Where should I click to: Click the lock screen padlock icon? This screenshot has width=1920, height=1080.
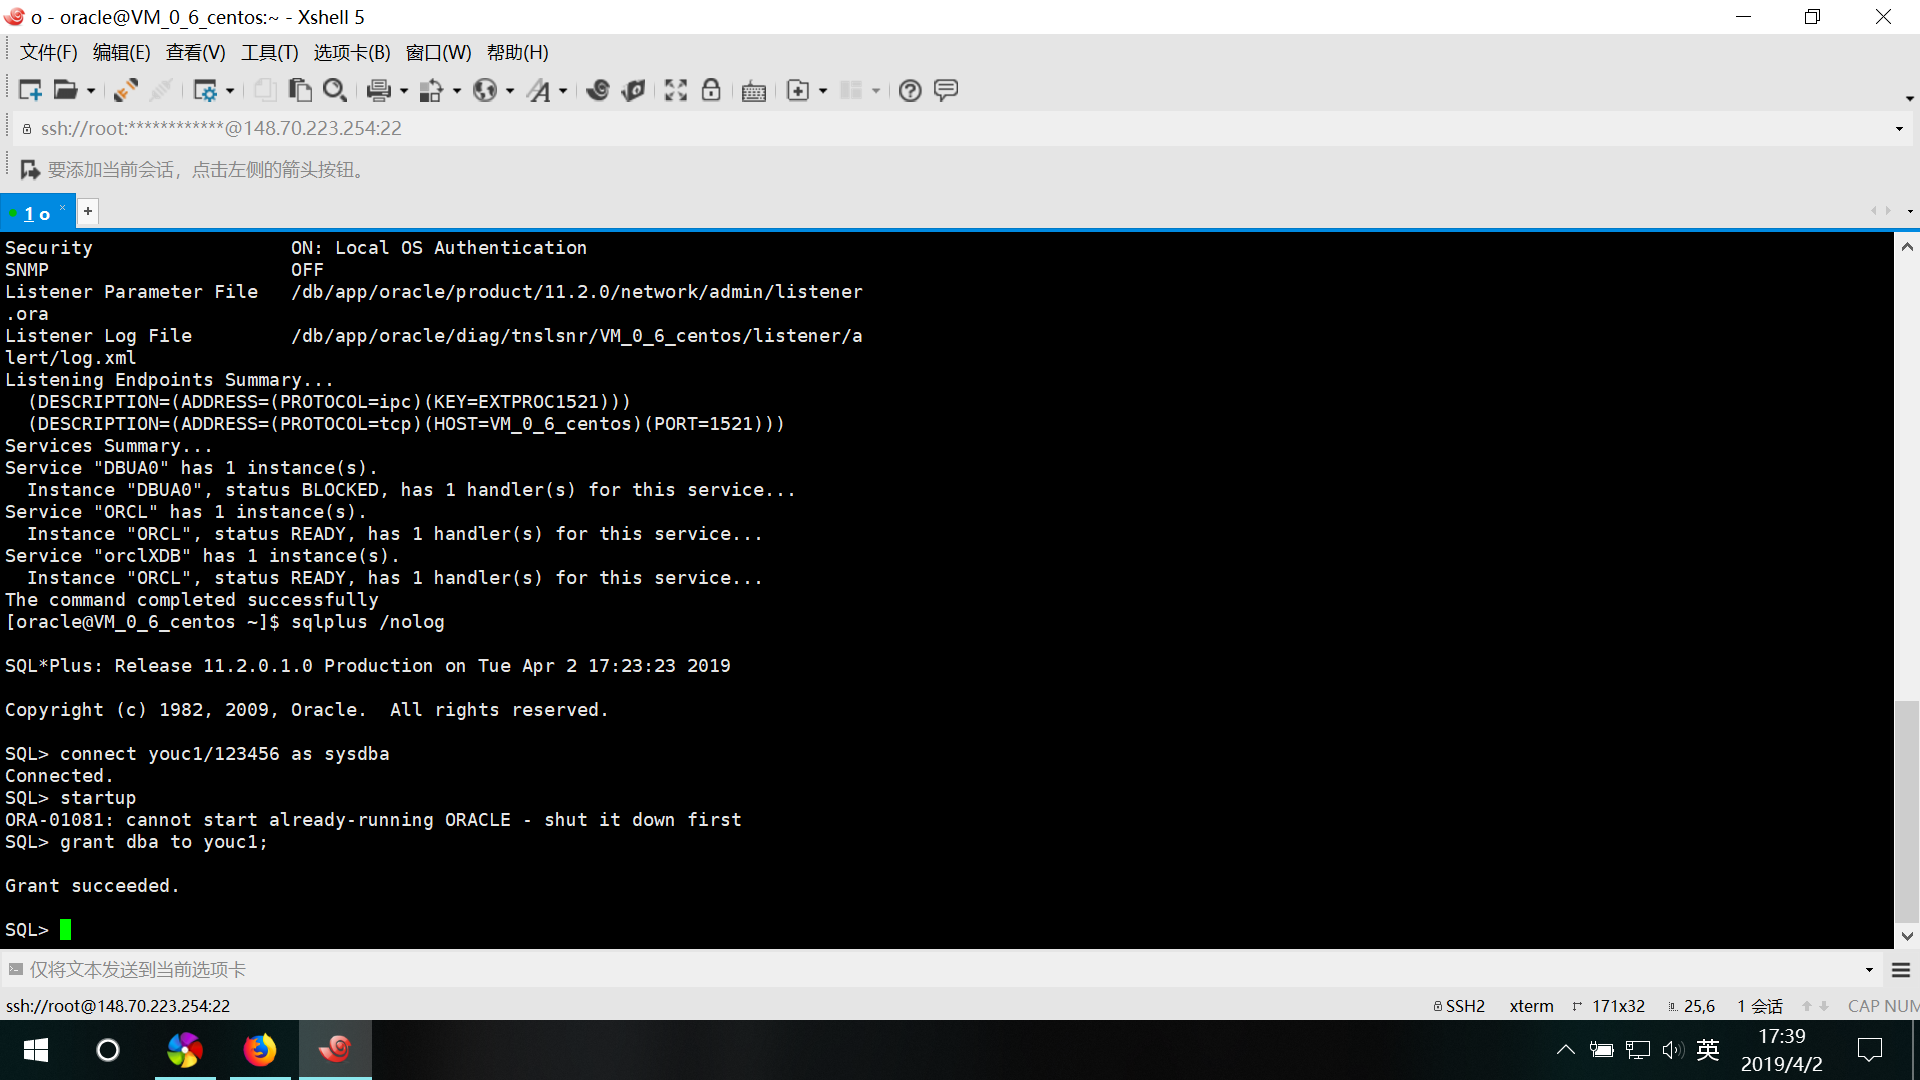coord(711,91)
